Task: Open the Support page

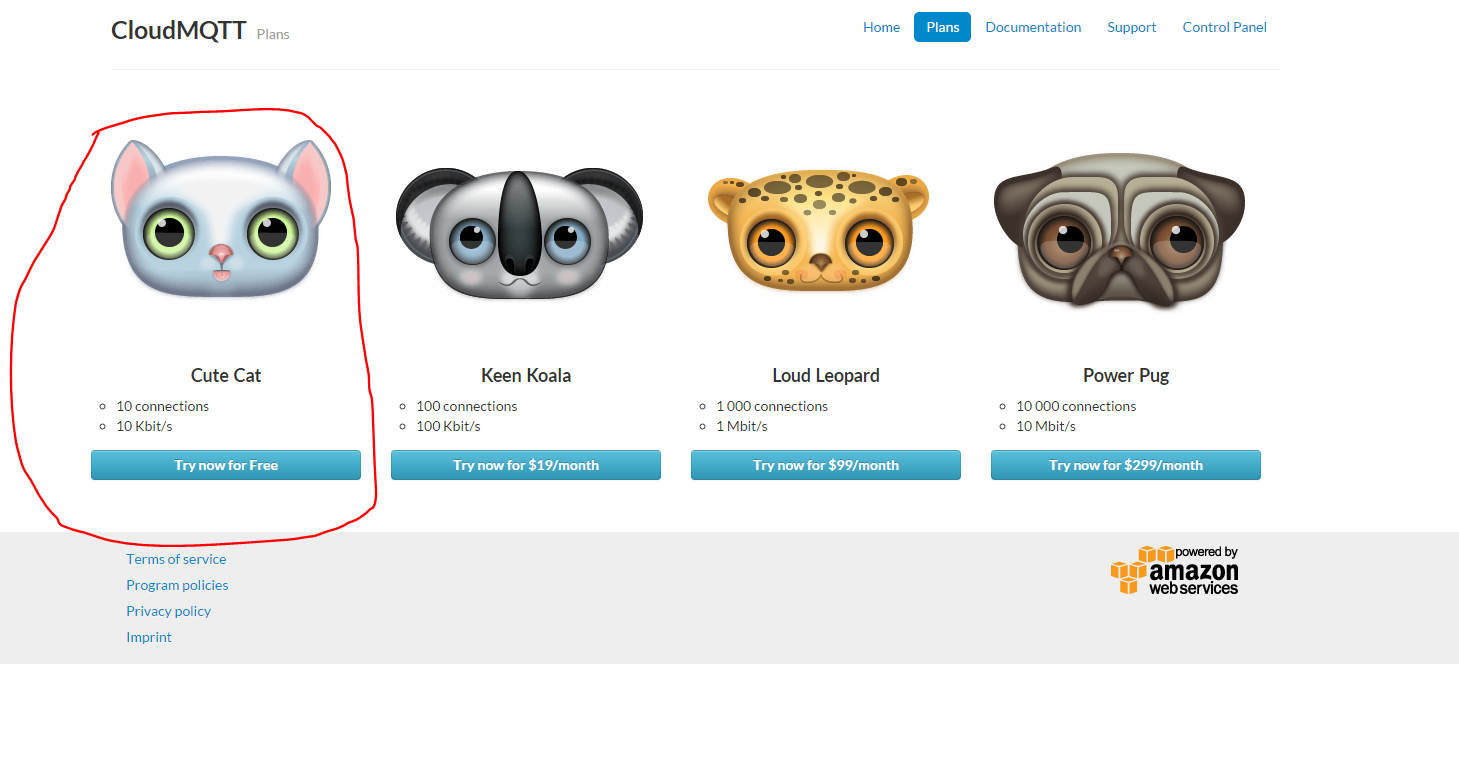Action: pyautogui.click(x=1131, y=27)
